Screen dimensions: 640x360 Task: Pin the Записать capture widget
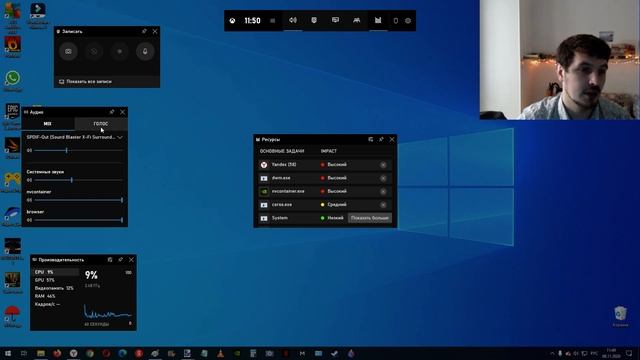click(144, 31)
